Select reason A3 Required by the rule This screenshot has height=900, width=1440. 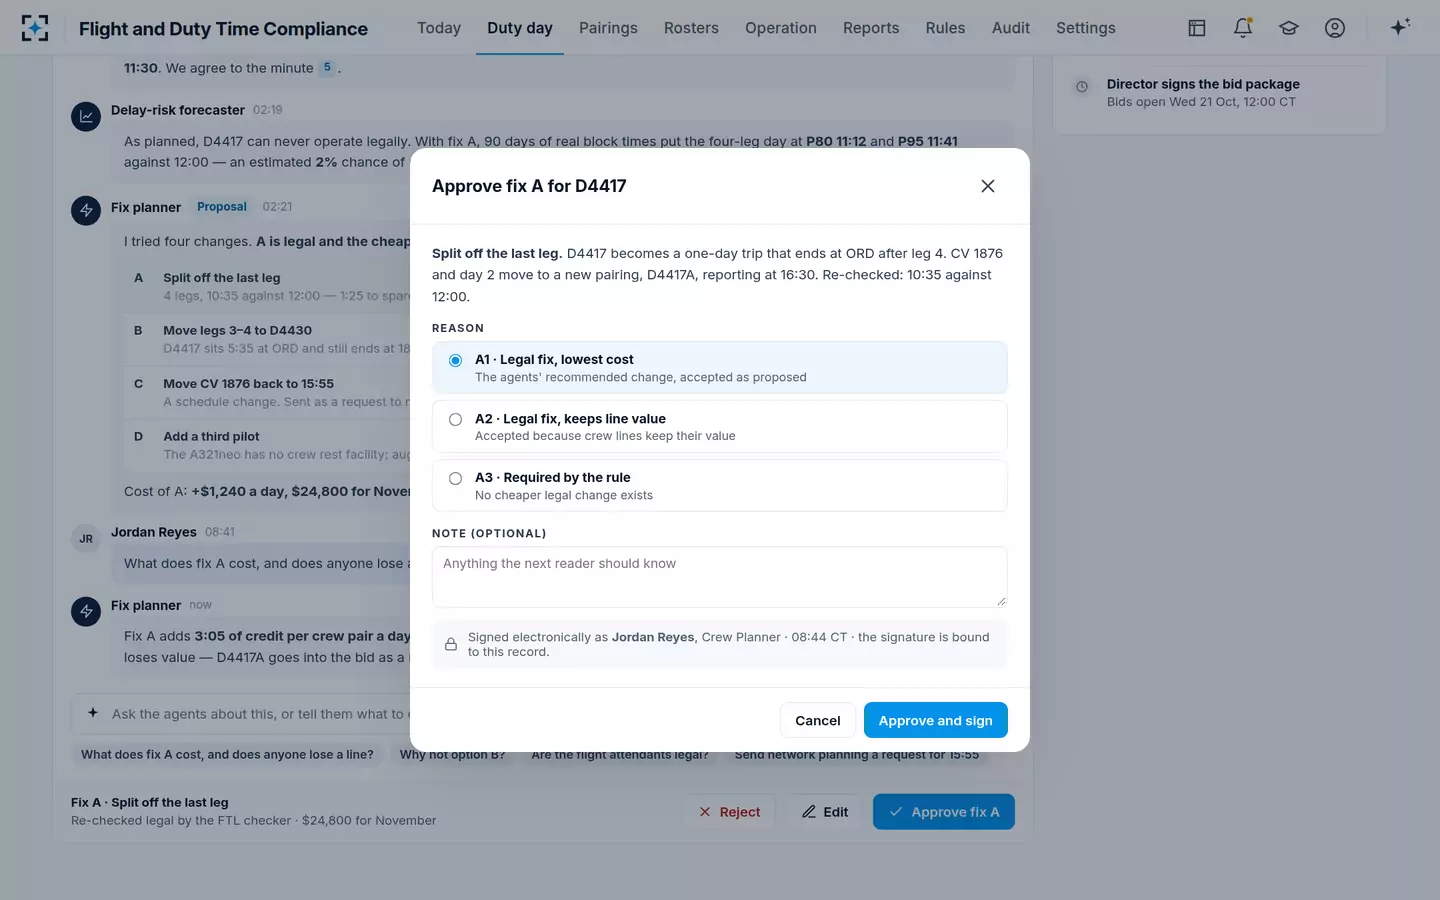tap(720, 486)
